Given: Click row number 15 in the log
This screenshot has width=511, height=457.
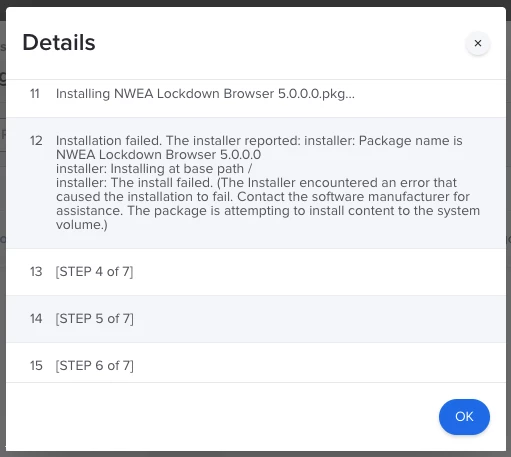Looking at the screenshot, I should (36, 366).
